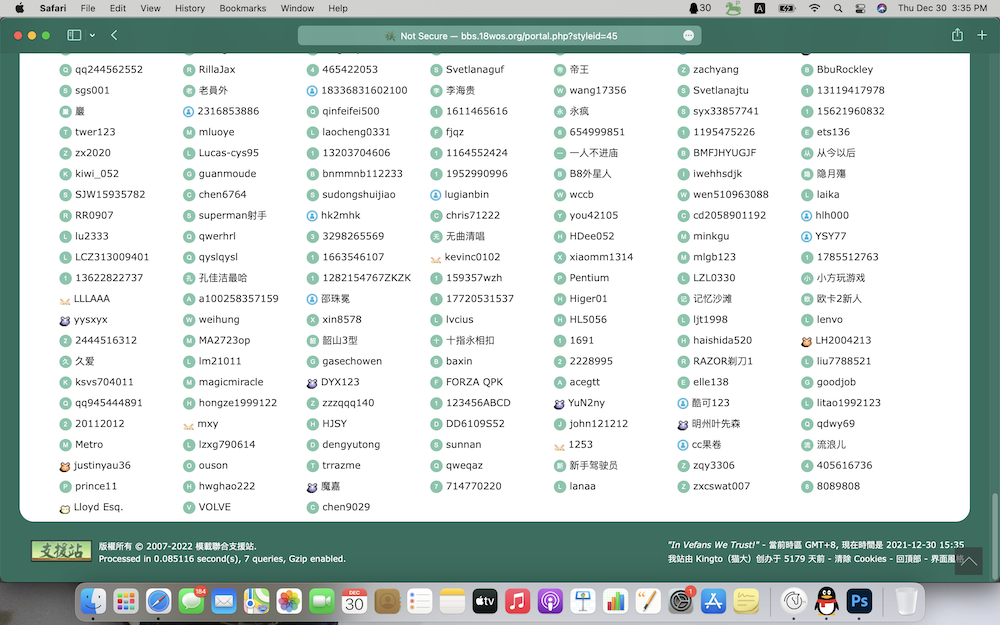Open user profile Lloyd Esq.
Viewport: 1000px width, 625px height.
point(98,507)
